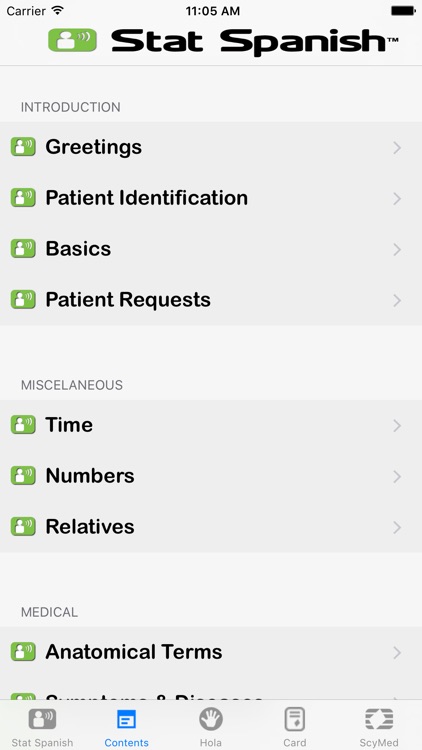Open the Basics category

click(211, 249)
